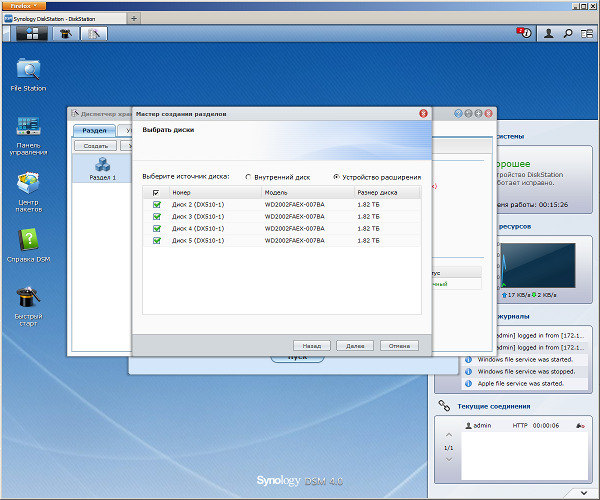Uncheck Диск 5 (DX510-1) checkbox
The image size is (600, 500).
[x=156, y=241]
